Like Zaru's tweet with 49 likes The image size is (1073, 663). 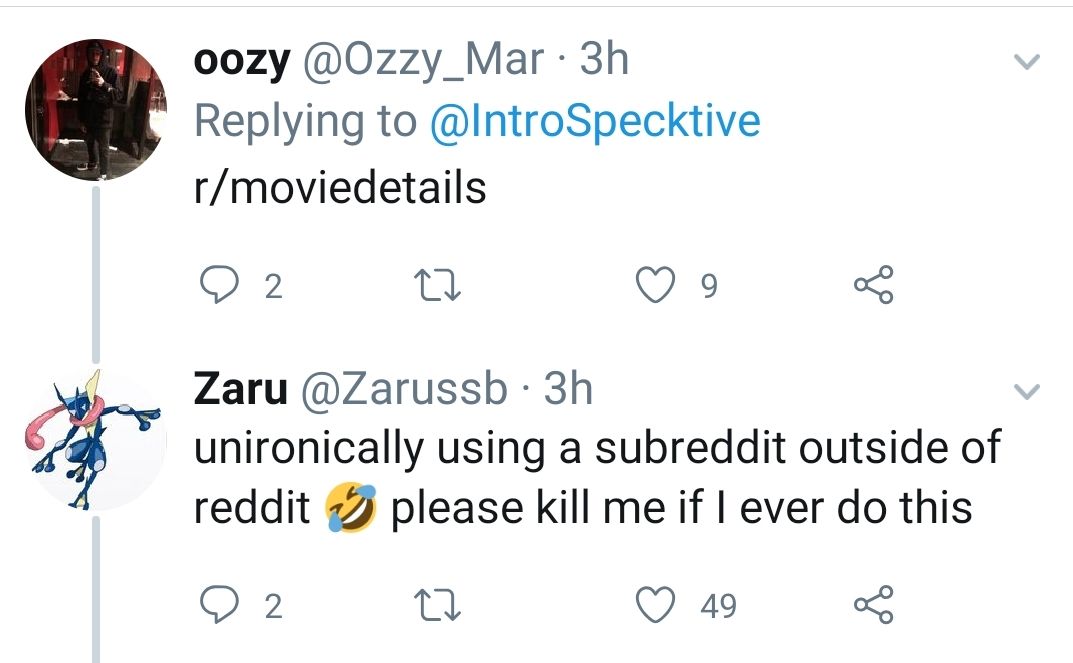658,606
